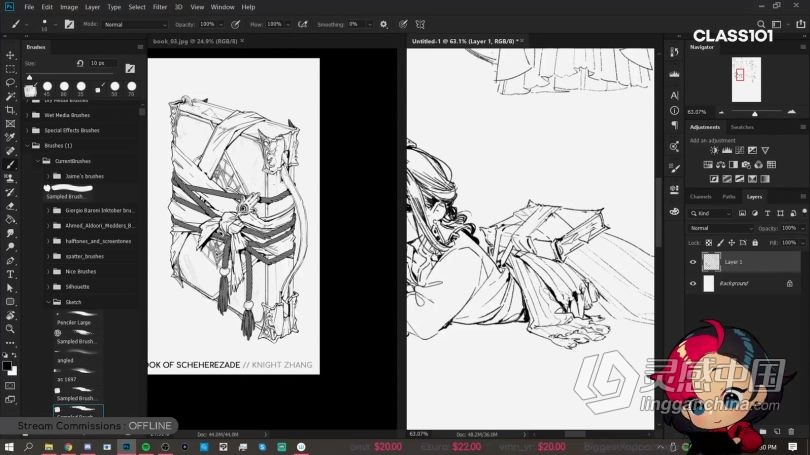
Task: Open the Info panel icon
Action: pos(674,111)
